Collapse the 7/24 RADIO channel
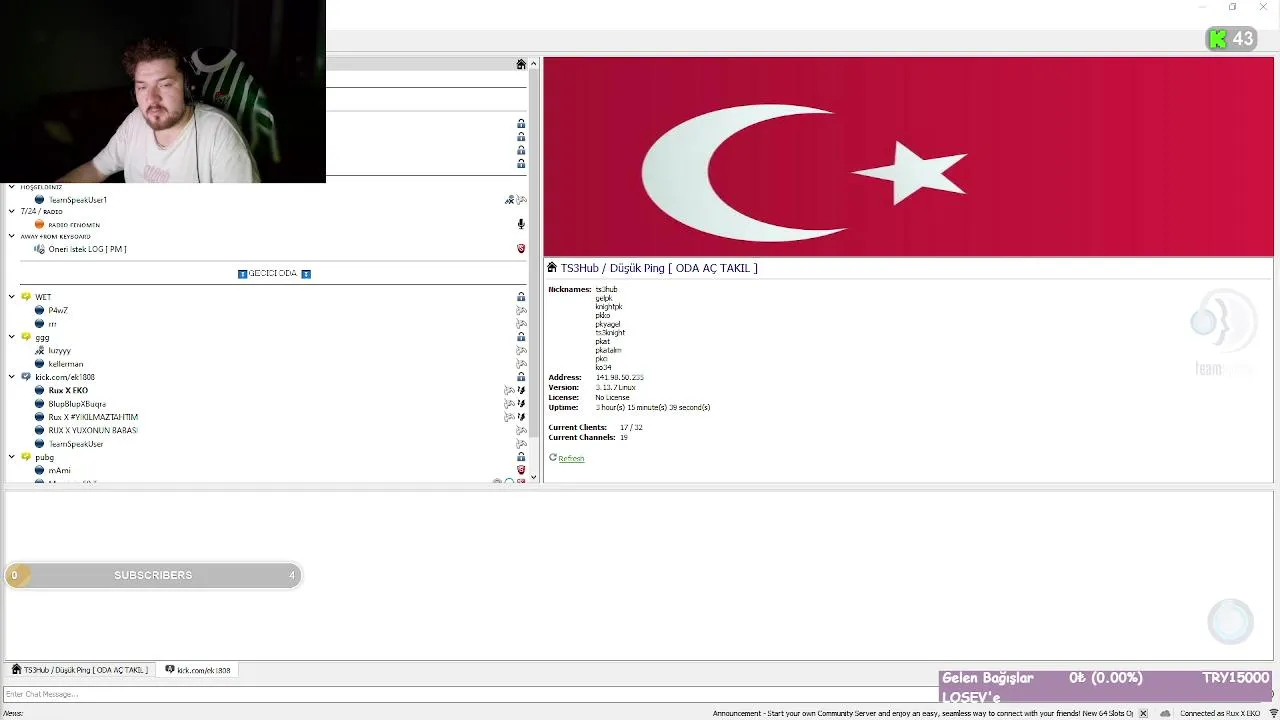 [12, 211]
